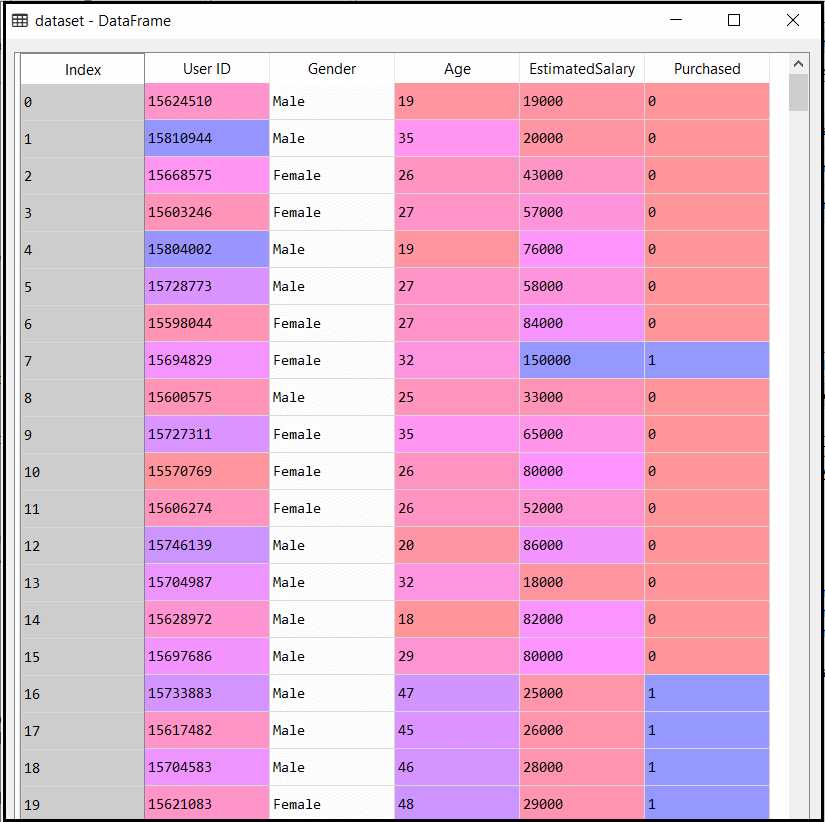
Task: Click the DataFrame table icon in title bar
Action: (x=20, y=20)
